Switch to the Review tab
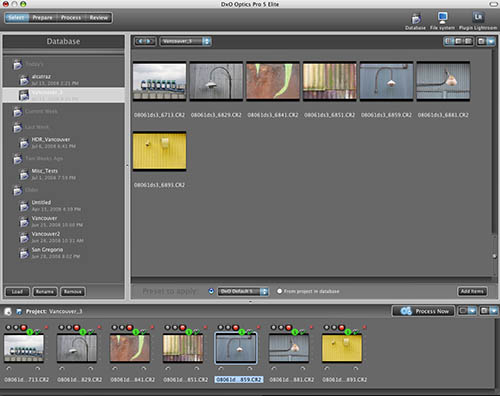The width and height of the screenshot is (500, 396). point(99,18)
